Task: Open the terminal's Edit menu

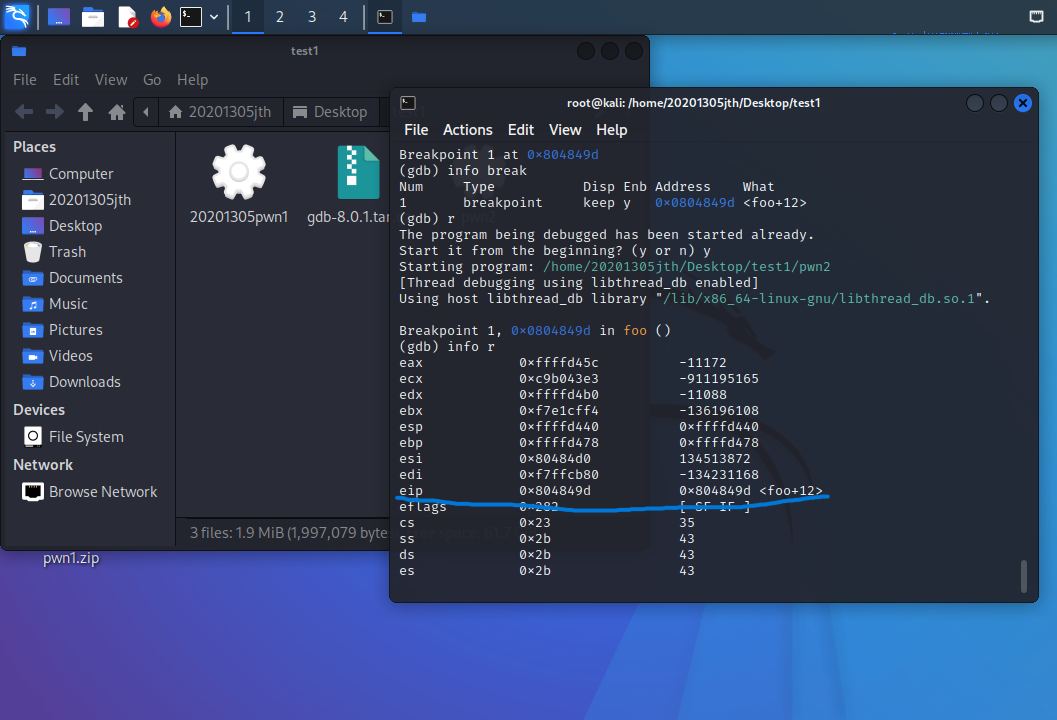Action: tap(520, 130)
